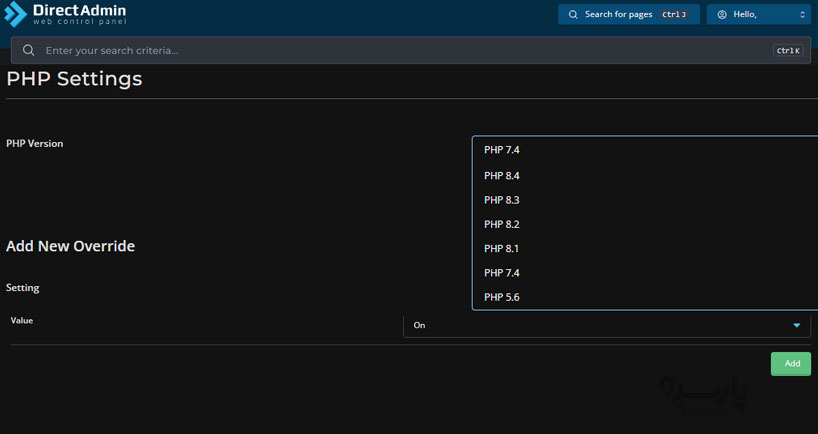Click the green Add button

point(791,364)
